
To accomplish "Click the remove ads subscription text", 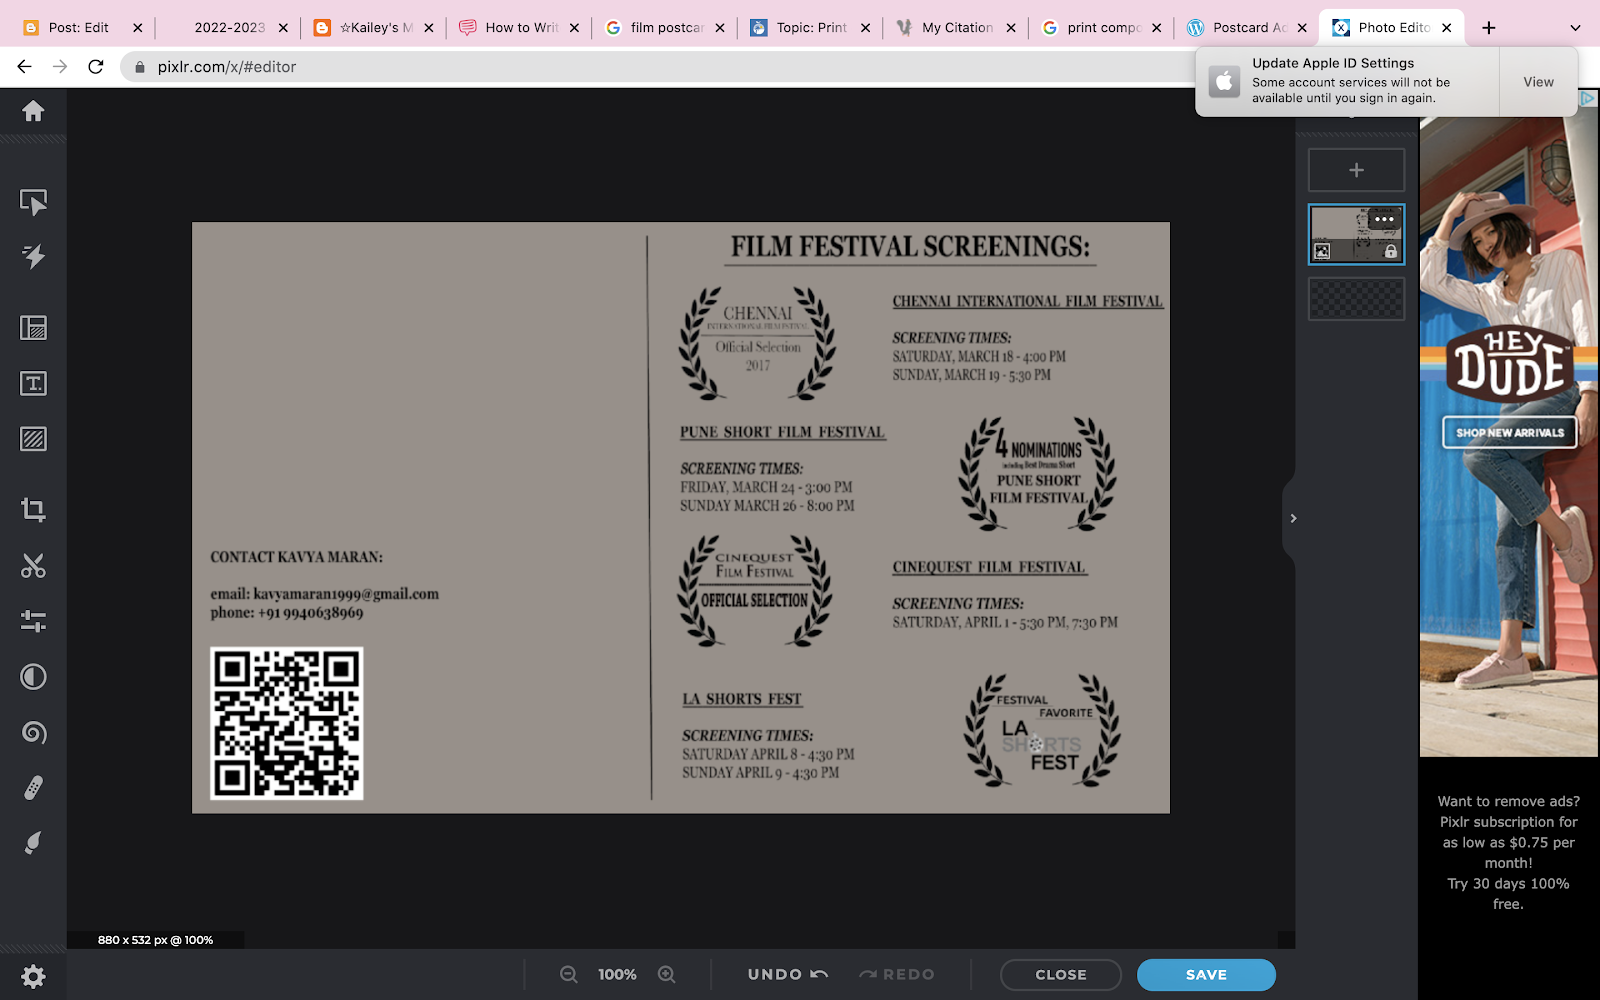I will pos(1508,852).
